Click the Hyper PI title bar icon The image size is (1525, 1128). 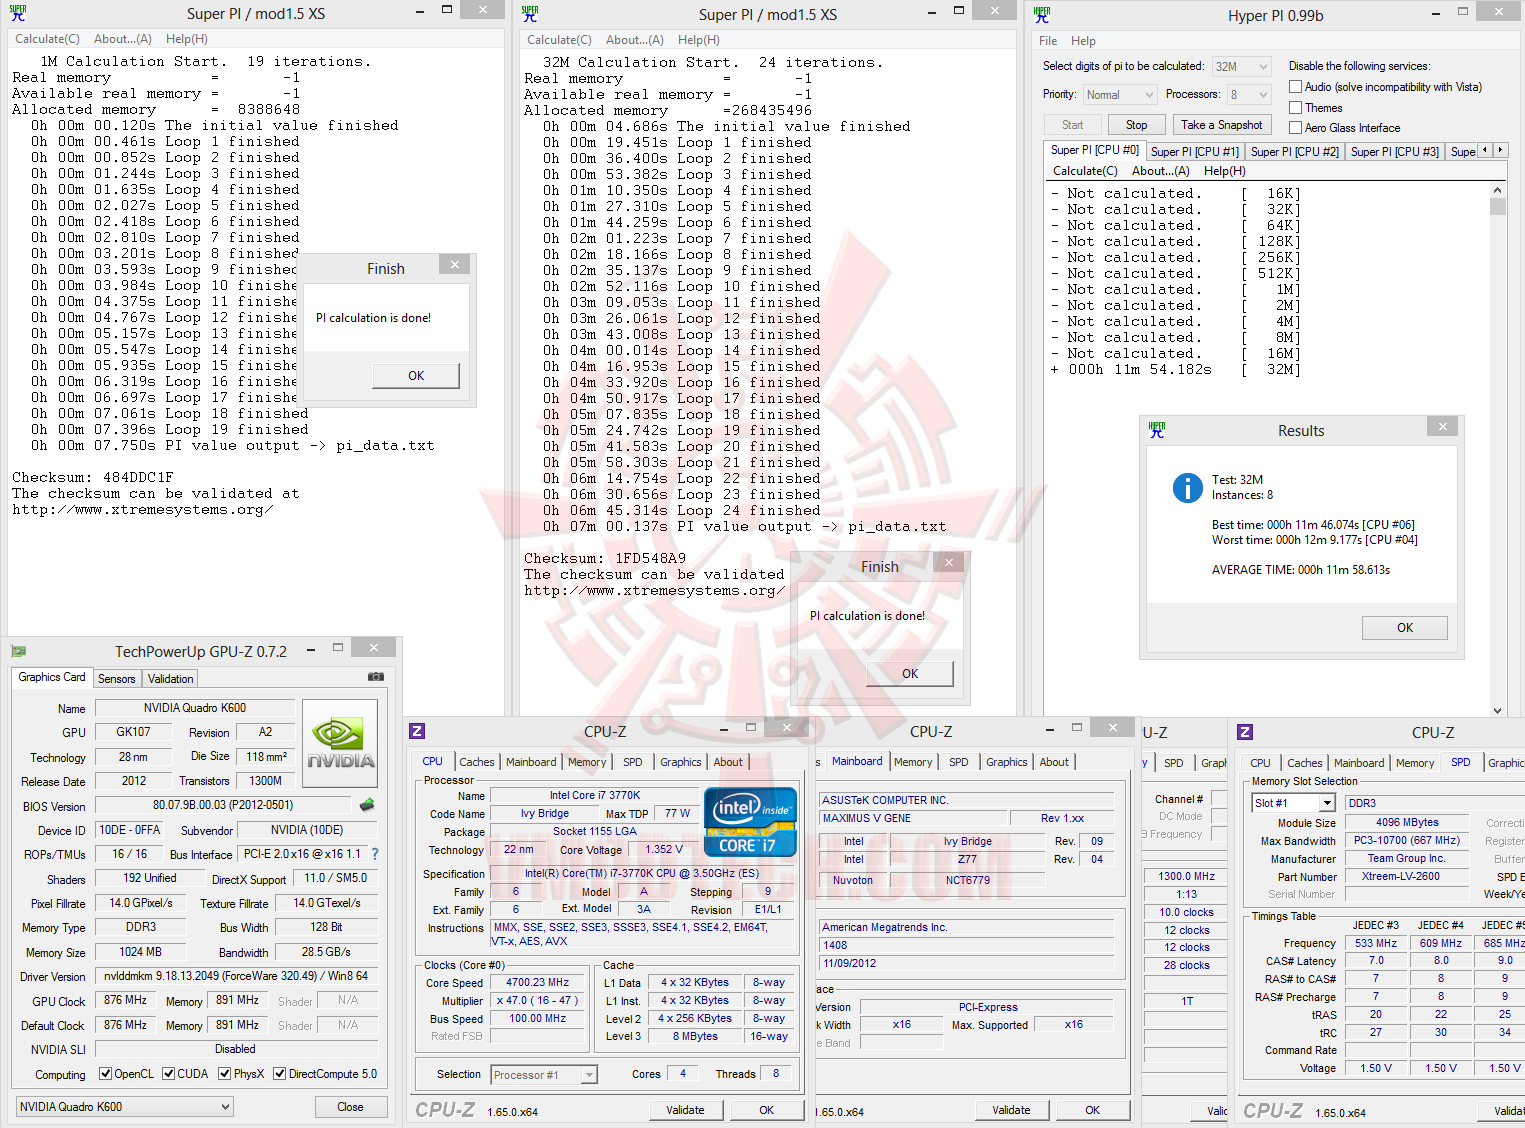click(1042, 14)
